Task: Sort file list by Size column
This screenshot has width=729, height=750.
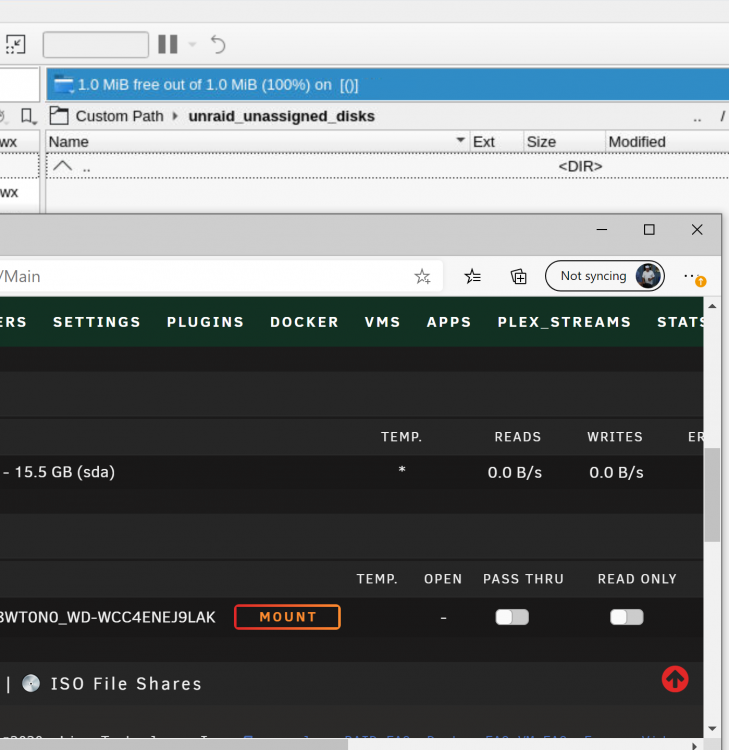Action: tap(564, 142)
